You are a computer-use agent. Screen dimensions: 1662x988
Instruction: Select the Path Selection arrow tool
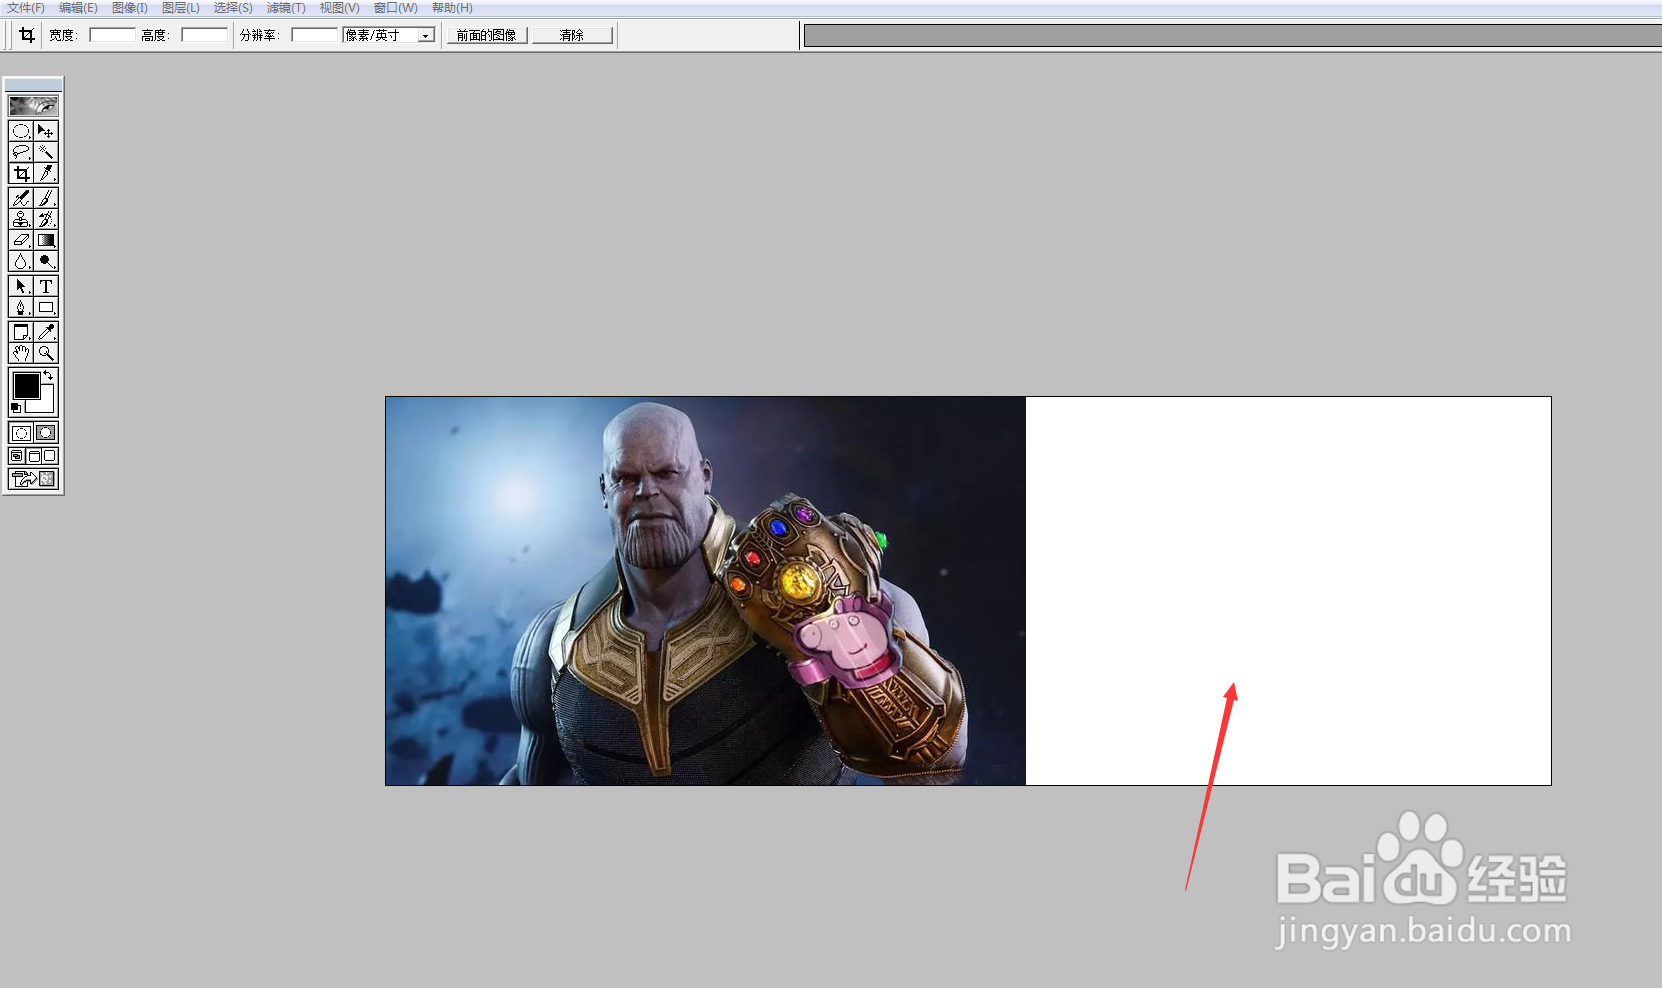[x=21, y=286]
